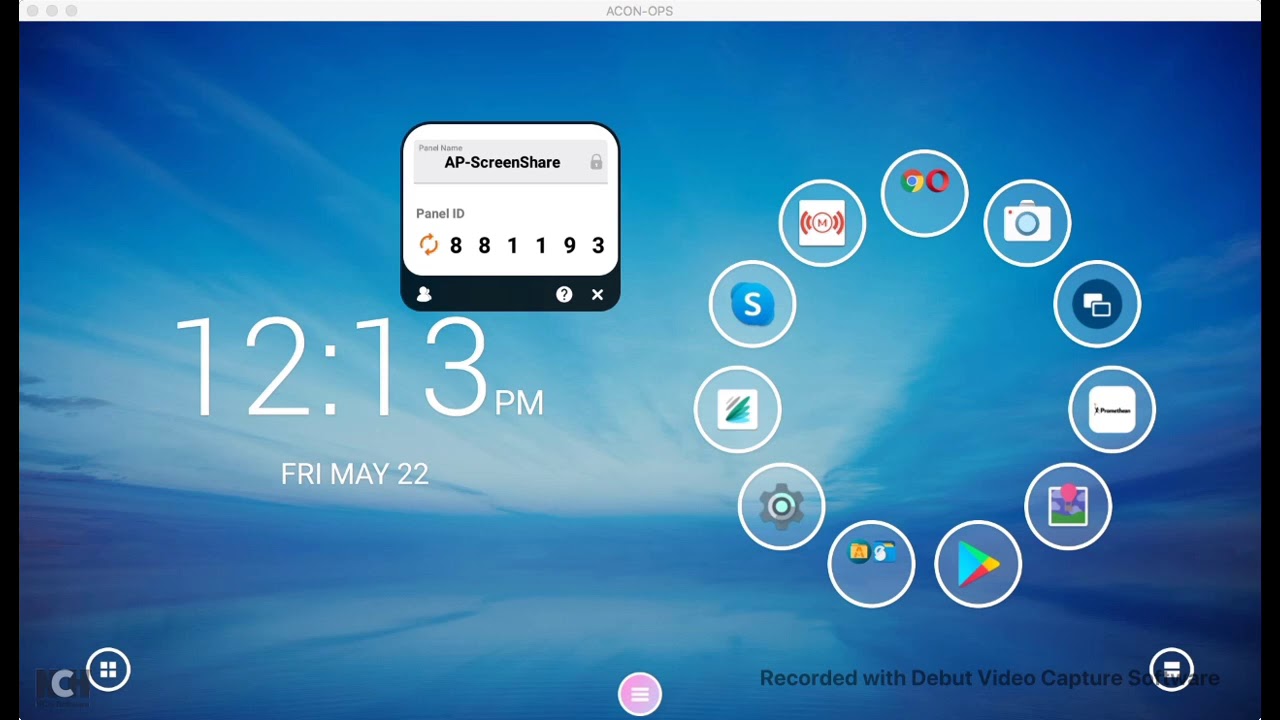Open the Chrome and Opera browsers folder
This screenshot has height=720, width=1280.
[x=924, y=193]
